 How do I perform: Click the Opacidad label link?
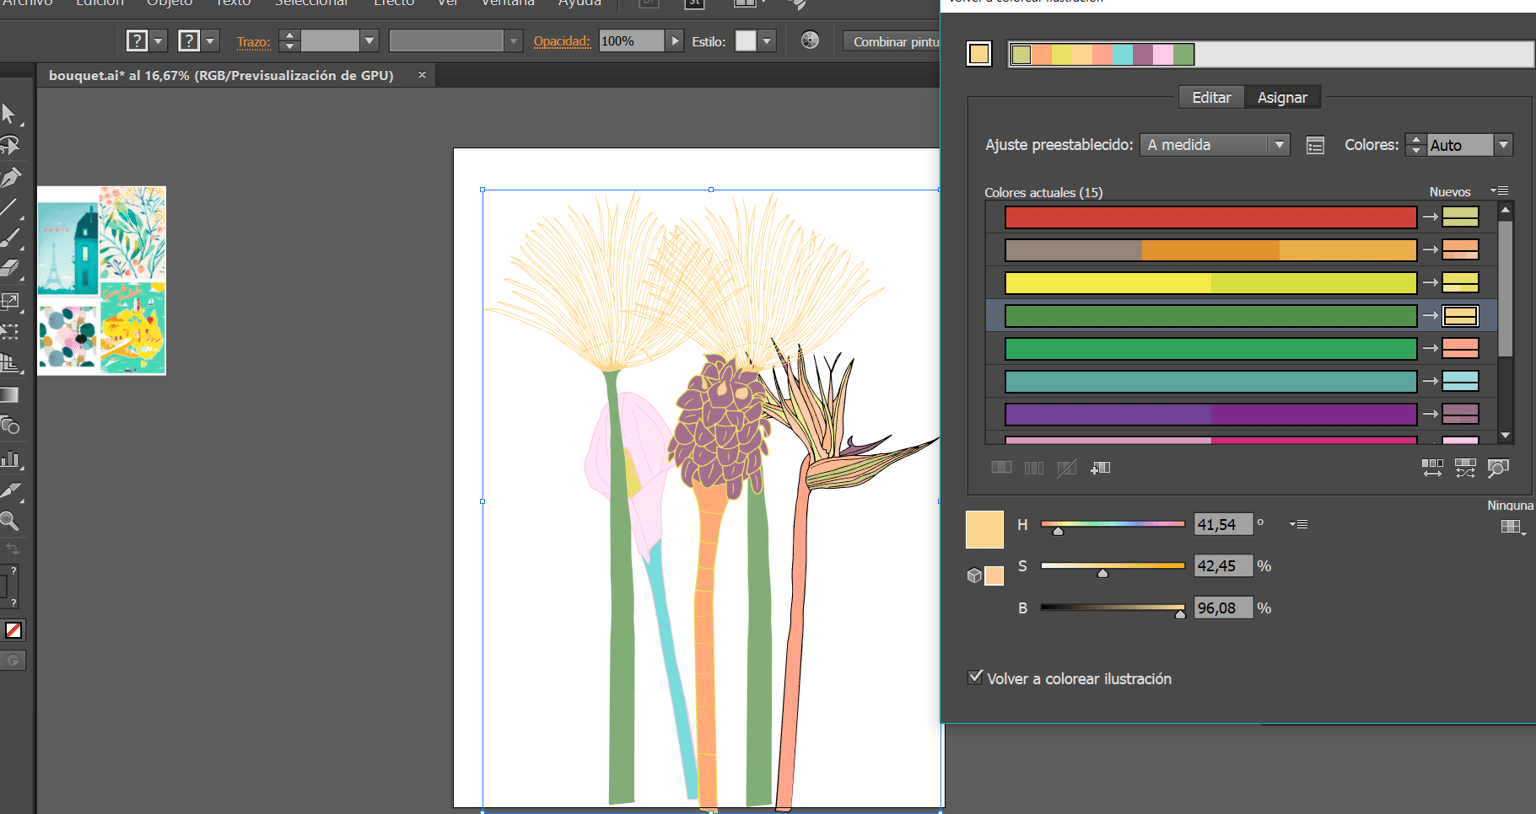[562, 41]
